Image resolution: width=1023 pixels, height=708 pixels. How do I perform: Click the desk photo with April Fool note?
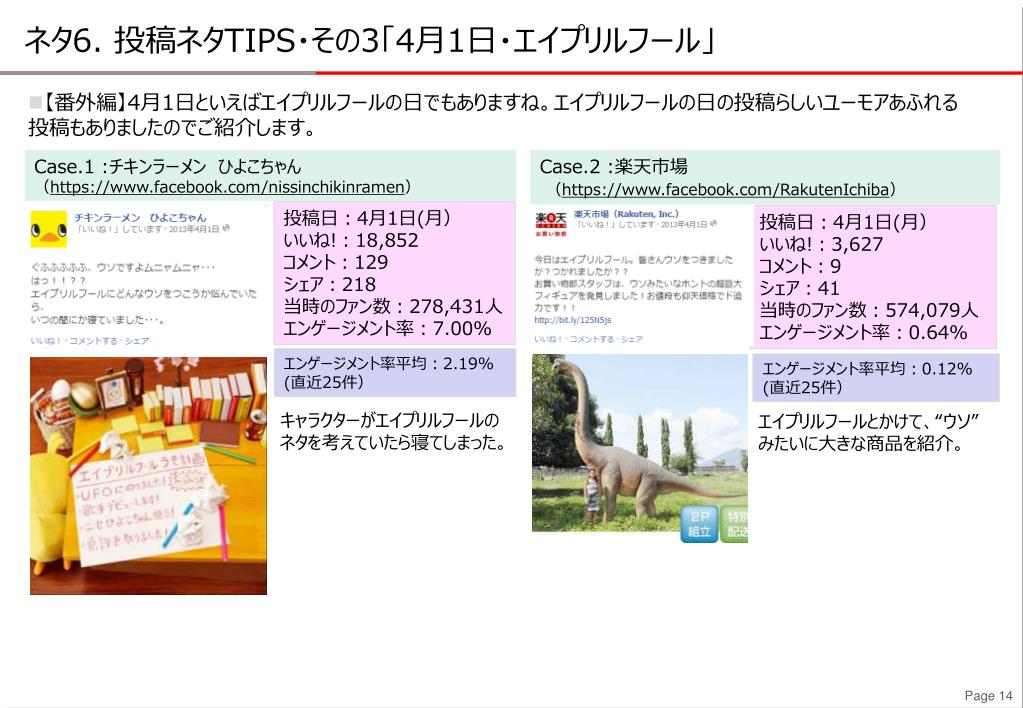pyautogui.click(x=148, y=476)
